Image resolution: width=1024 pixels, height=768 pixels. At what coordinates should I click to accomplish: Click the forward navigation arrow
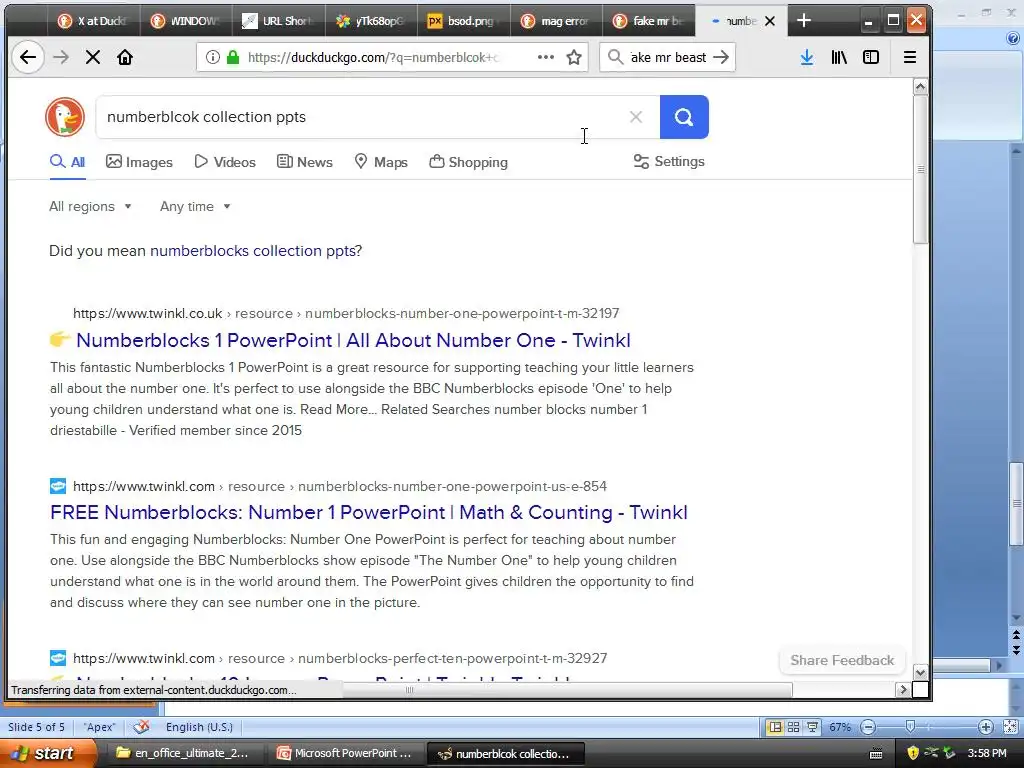[x=61, y=57]
